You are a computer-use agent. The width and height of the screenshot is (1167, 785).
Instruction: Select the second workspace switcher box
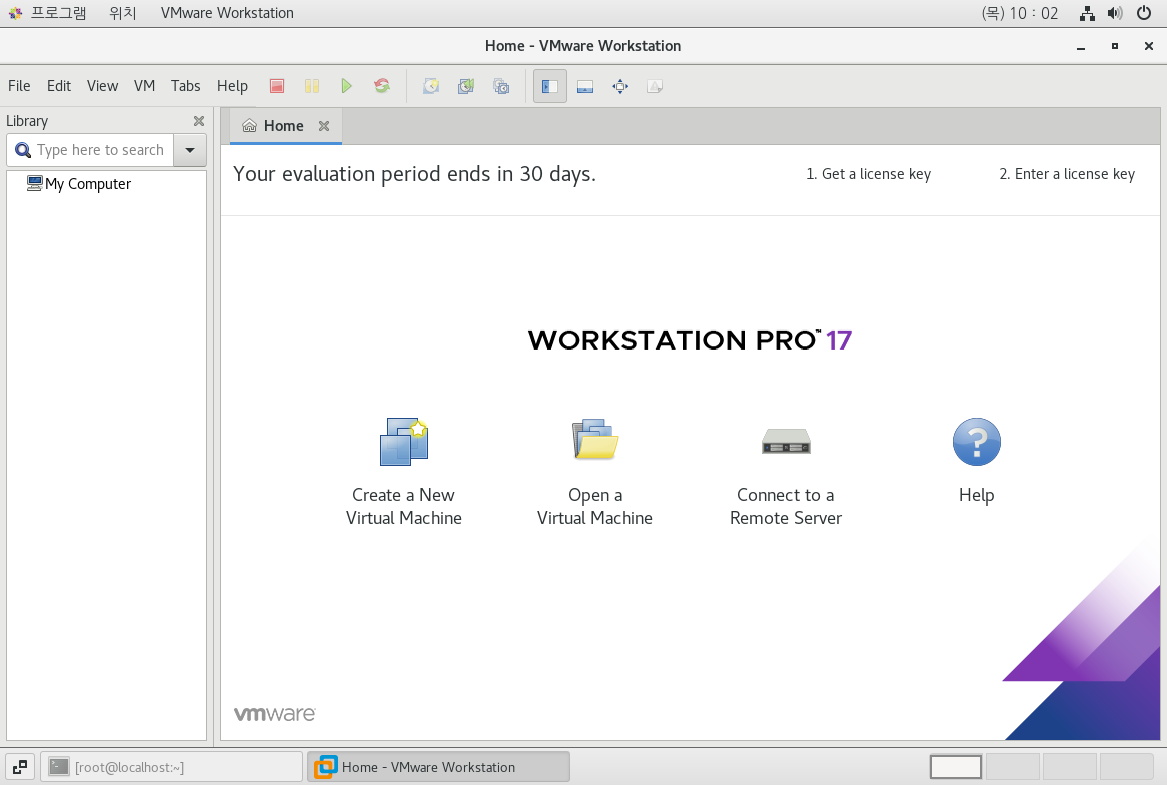1013,766
